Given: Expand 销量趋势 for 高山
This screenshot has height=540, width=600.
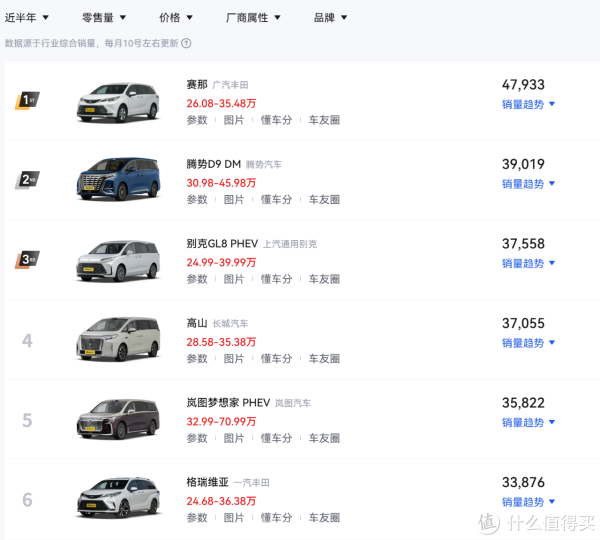Looking at the screenshot, I should tap(528, 343).
